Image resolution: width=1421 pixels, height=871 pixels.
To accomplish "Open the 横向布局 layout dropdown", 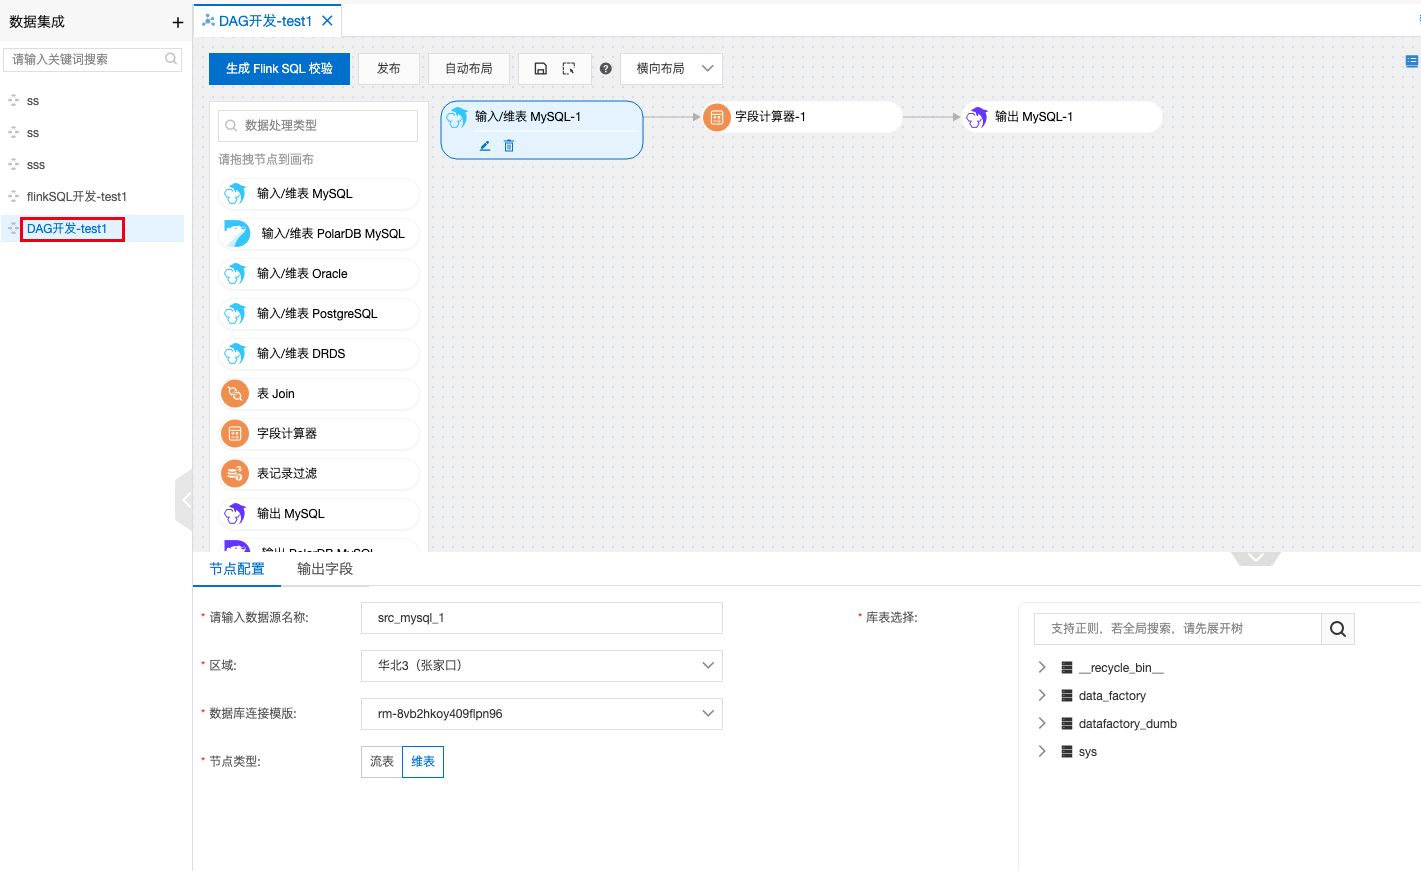I will coord(671,69).
